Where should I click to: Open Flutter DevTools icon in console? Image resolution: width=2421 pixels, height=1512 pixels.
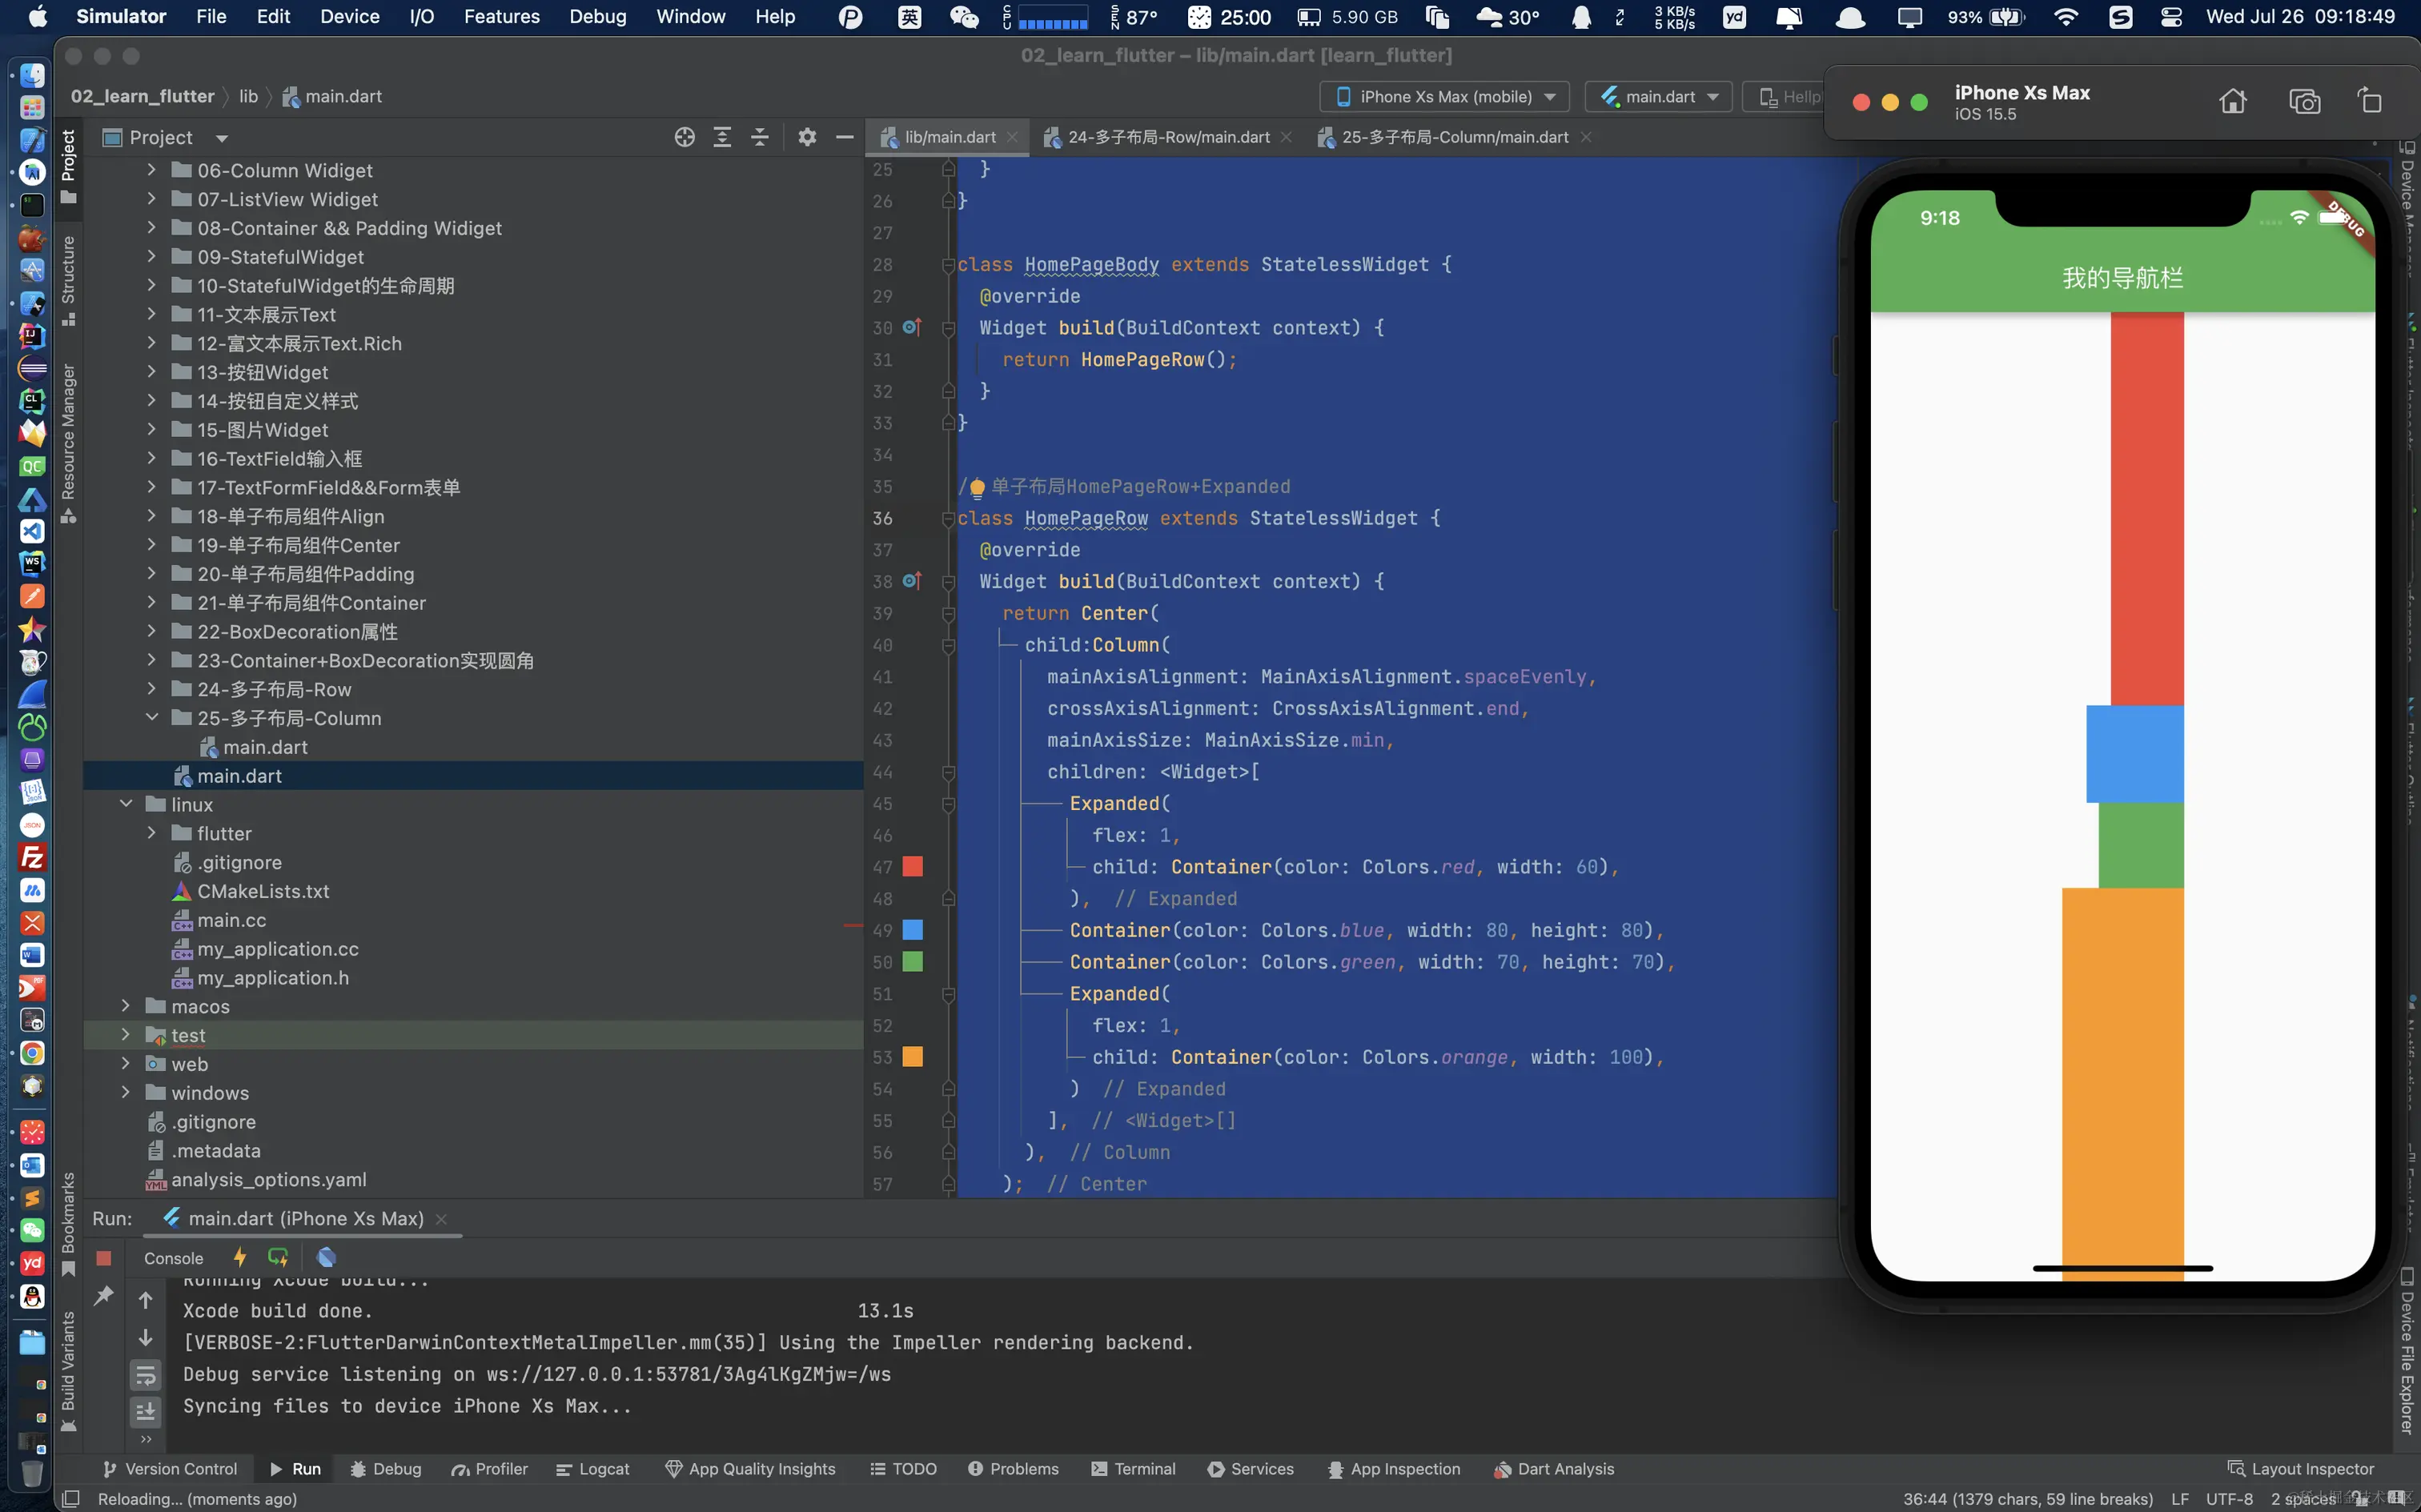(x=326, y=1258)
